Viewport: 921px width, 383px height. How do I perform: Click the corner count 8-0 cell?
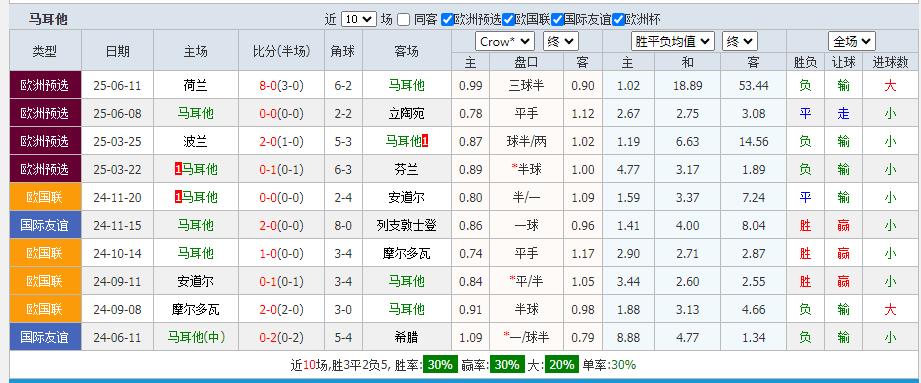[x=343, y=226]
